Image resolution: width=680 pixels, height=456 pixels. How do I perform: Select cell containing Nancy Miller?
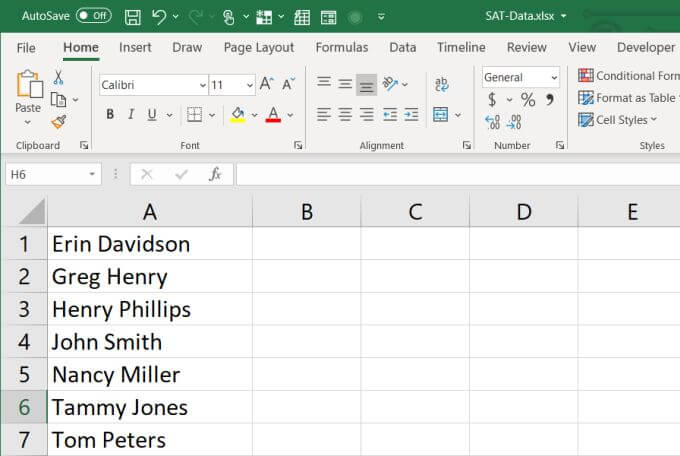tap(150, 374)
